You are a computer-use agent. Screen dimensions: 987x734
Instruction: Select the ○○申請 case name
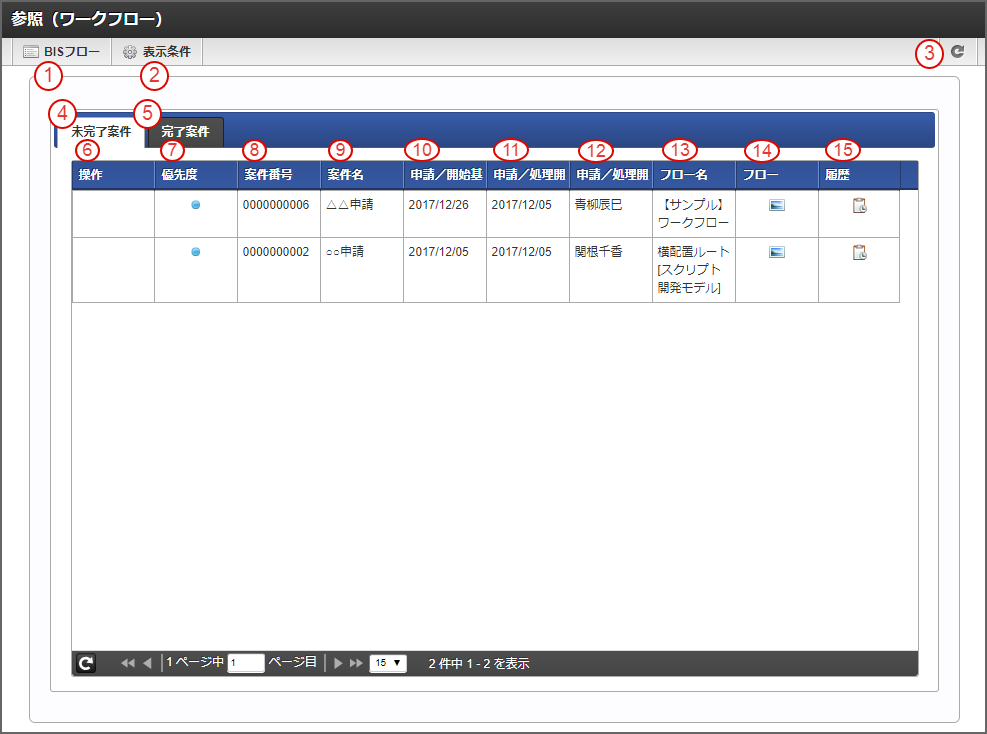tap(345, 252)
